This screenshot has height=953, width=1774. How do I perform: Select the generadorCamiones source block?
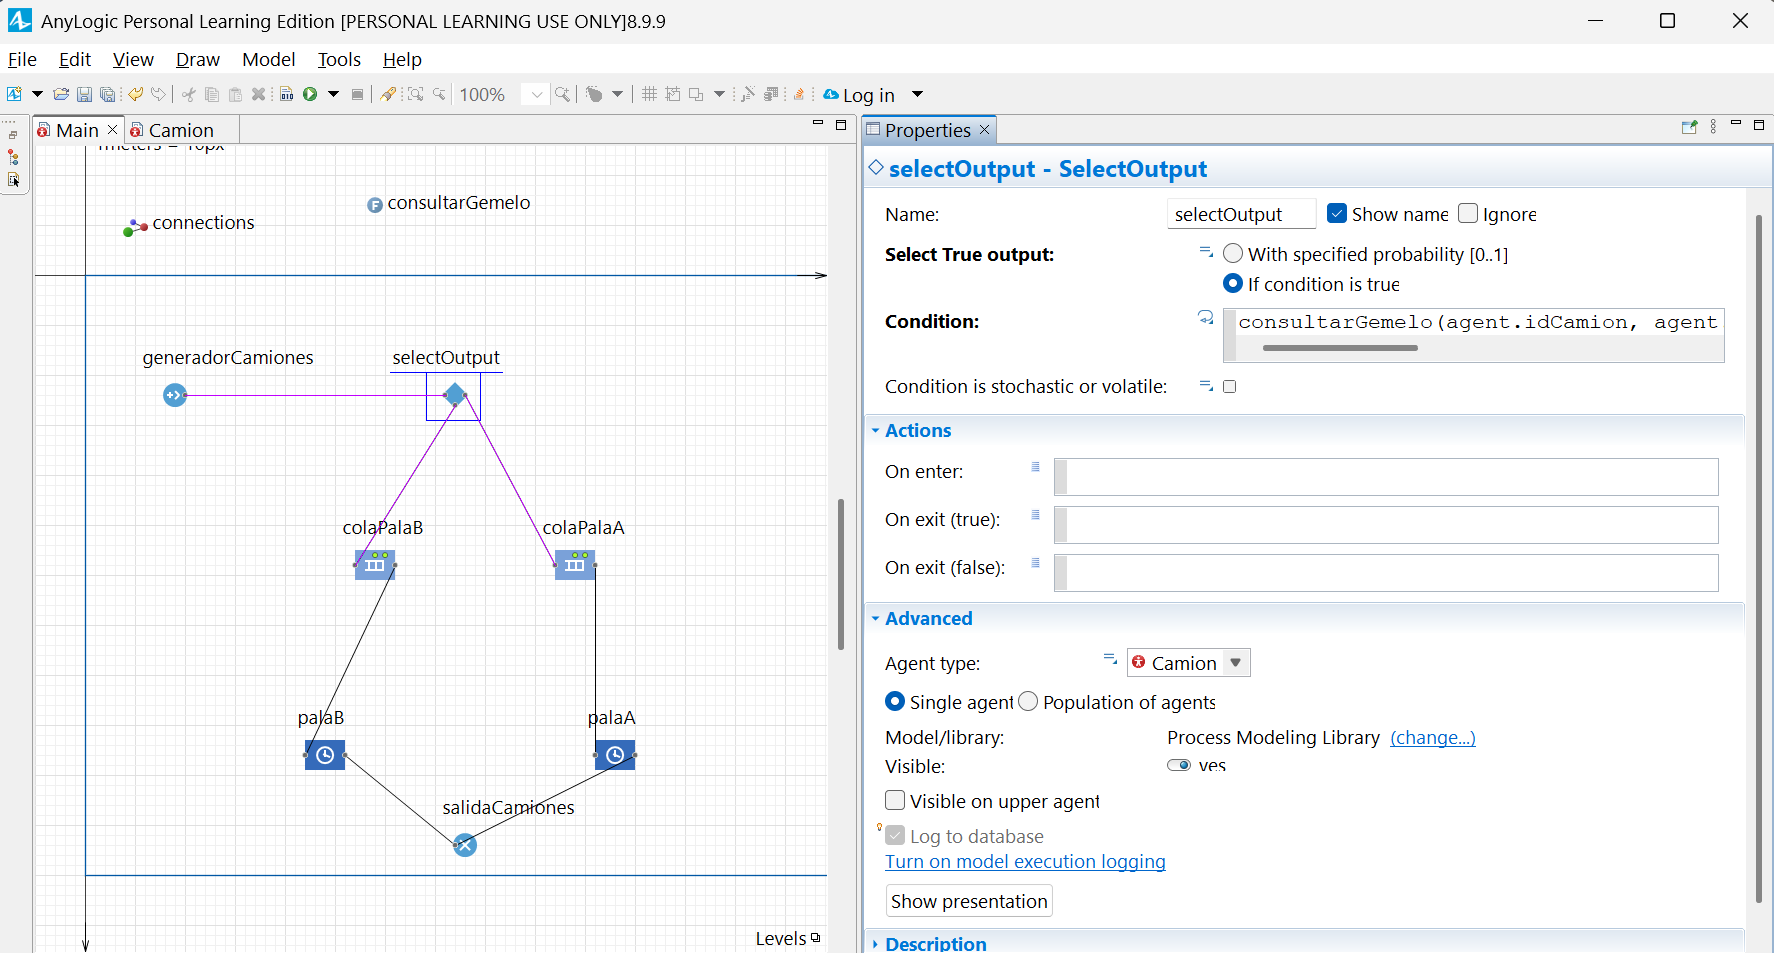click(x=175, y=395)
